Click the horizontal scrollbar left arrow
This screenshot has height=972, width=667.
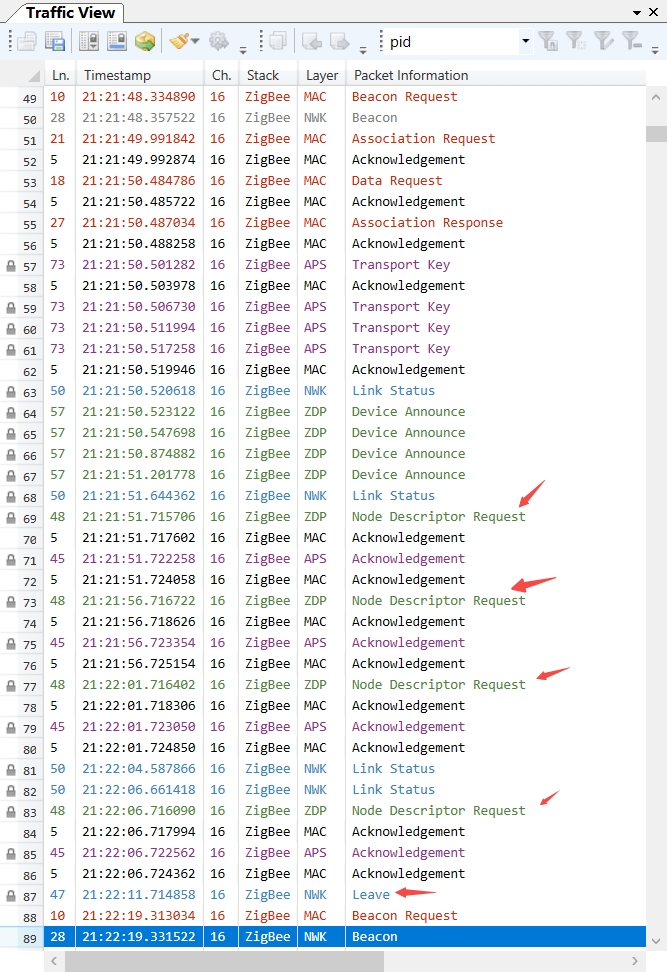click(x=54, y=961)
